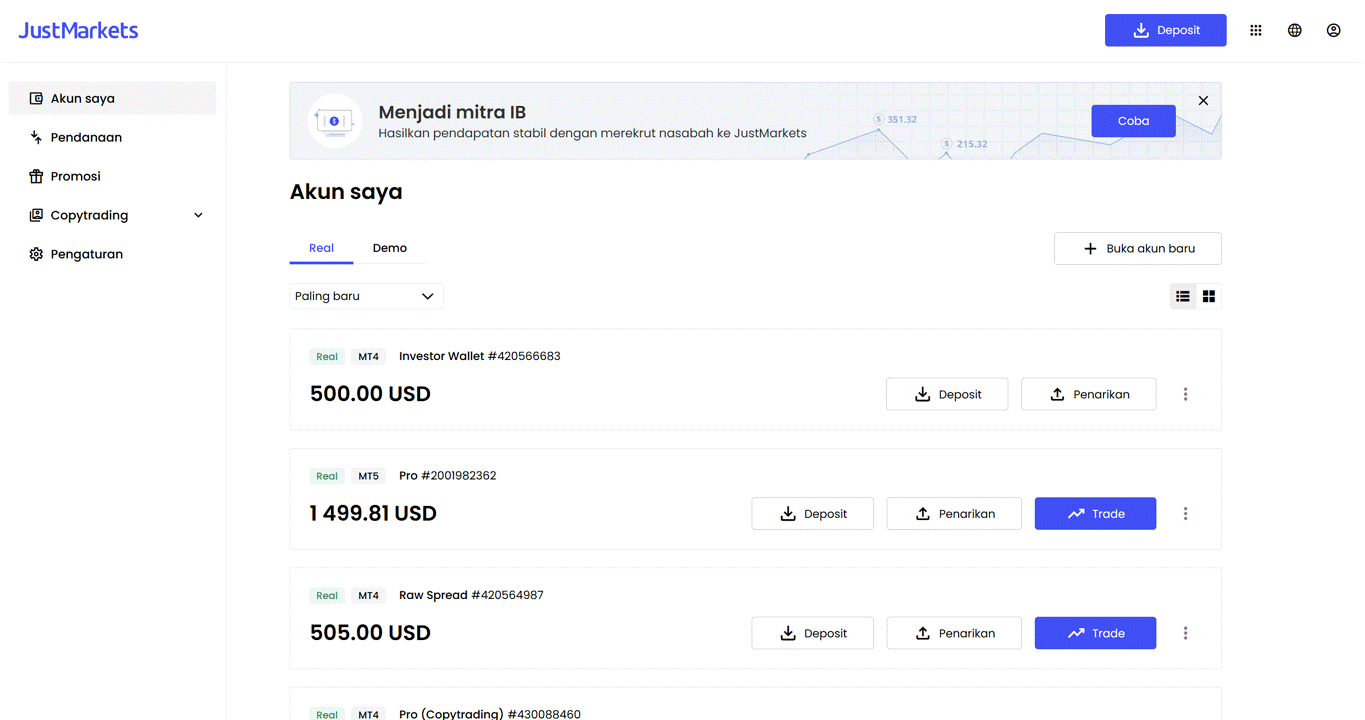Open the apps grid icon in header
This screenshot has width=1365, height=720.
[x=1256, y=30]
